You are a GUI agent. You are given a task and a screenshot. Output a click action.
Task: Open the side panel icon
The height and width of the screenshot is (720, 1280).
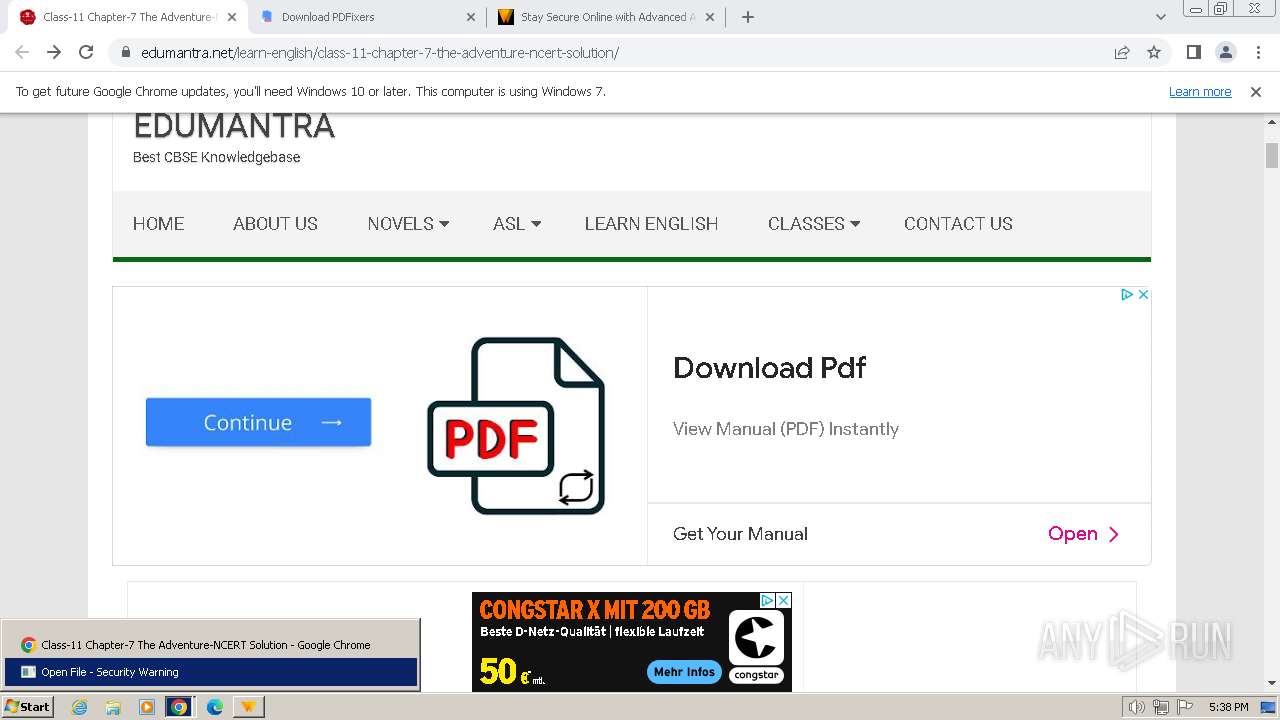(x=1193, y=52)
